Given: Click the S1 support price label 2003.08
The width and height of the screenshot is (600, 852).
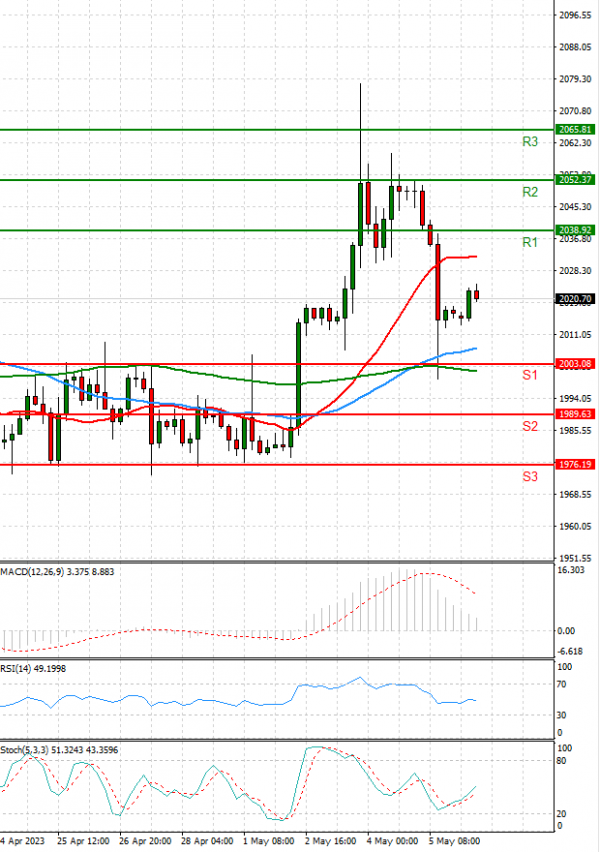Looking at the screenshot, I should [x=574, y=364].
